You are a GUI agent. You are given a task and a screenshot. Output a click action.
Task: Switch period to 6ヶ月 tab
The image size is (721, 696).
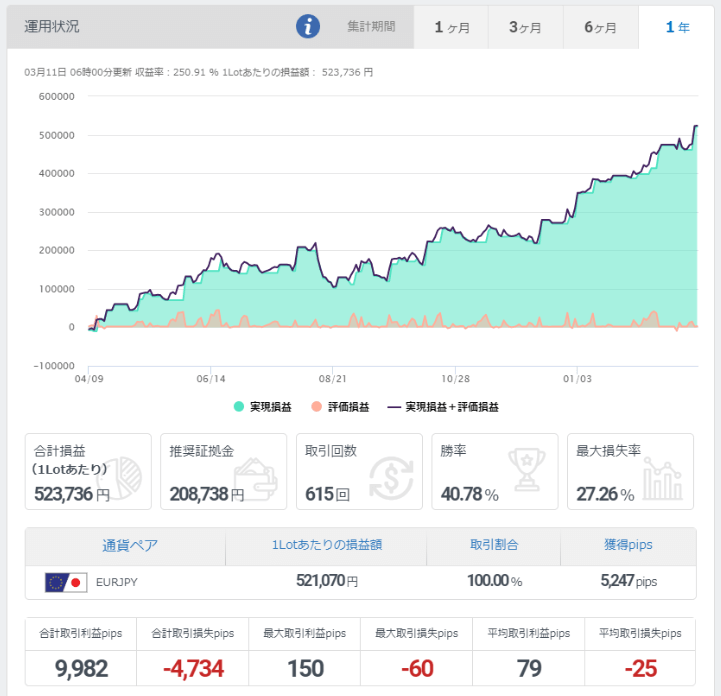[x=601, y=27]
